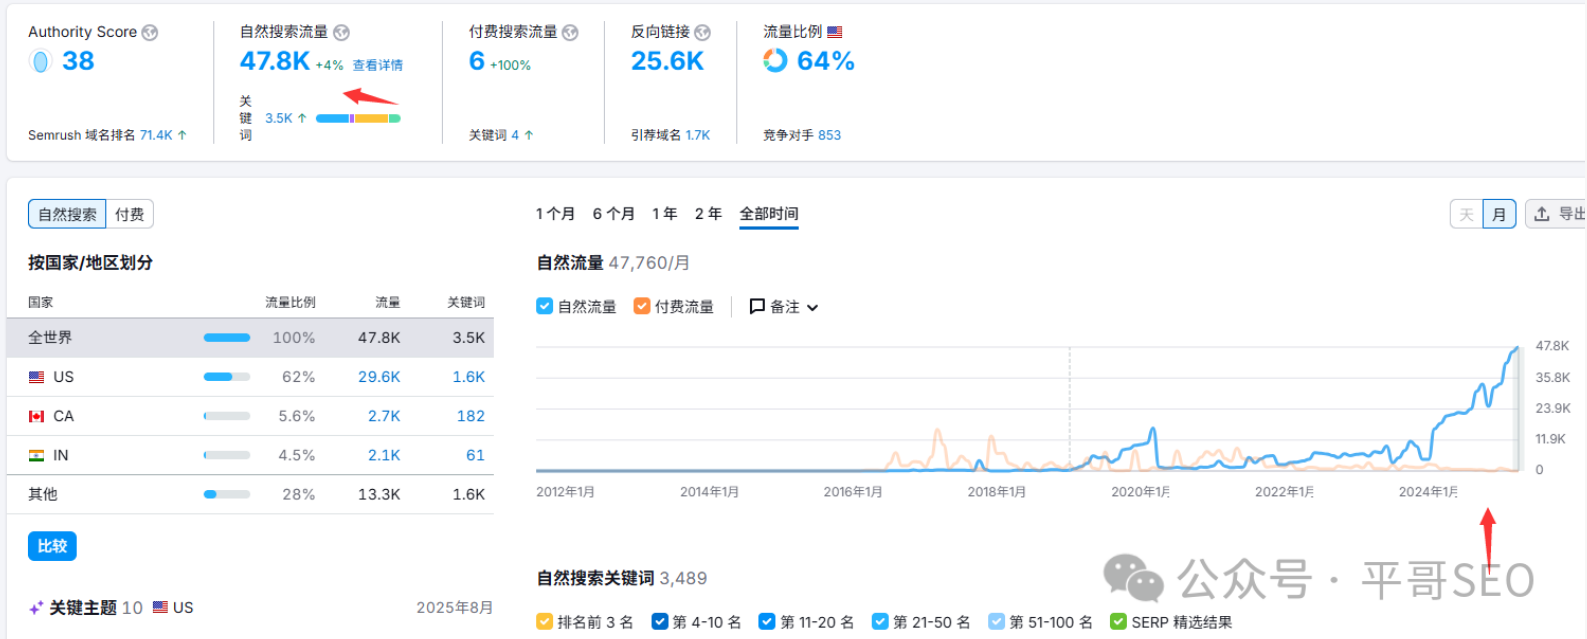Open the 备注 dropdown
The width and height of the screenshot is (1587, 639).
(784, 306)
